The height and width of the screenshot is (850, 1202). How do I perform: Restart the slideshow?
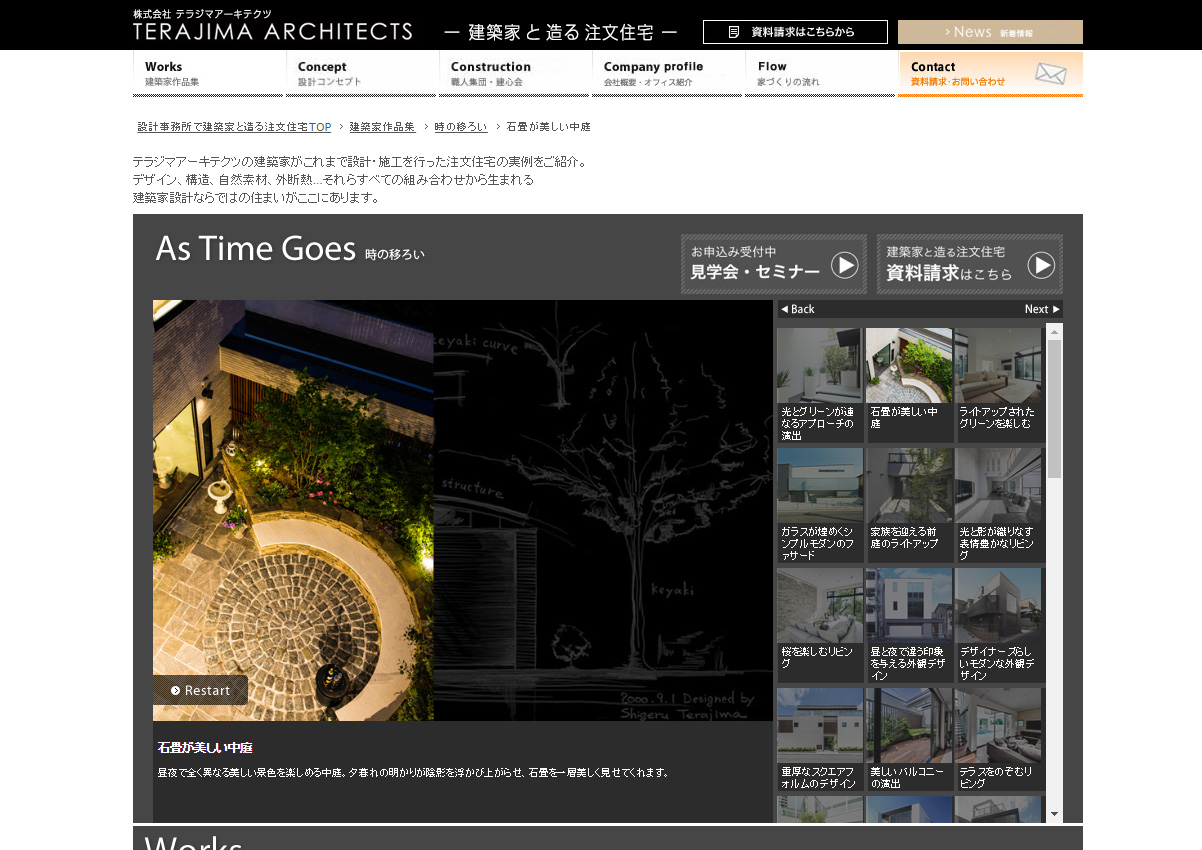click(x=200, y=690)
